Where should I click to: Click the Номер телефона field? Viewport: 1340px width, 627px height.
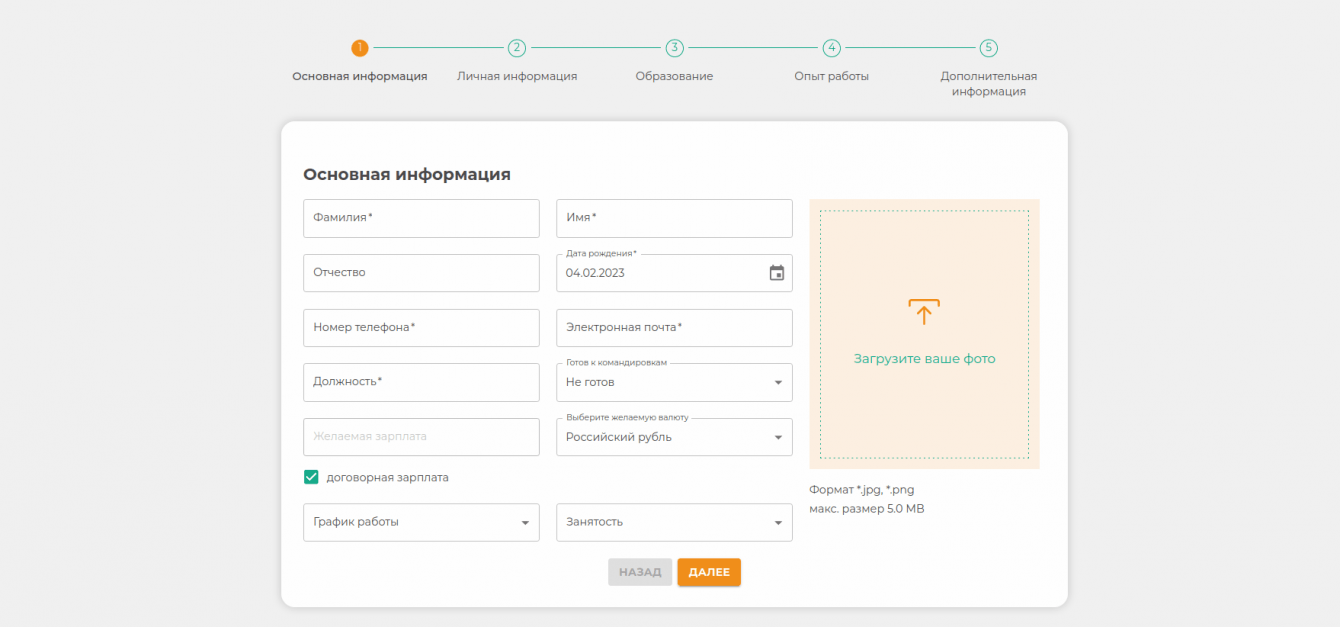click(421, 328)
